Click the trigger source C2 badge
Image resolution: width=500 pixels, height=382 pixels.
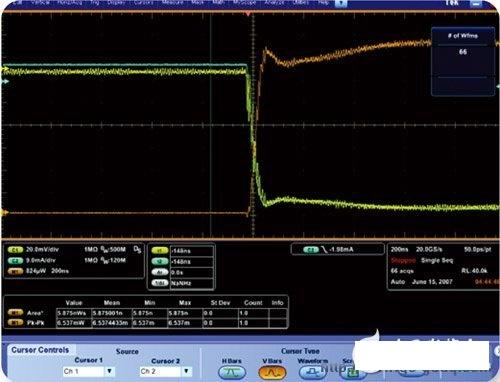click(310, 250)
